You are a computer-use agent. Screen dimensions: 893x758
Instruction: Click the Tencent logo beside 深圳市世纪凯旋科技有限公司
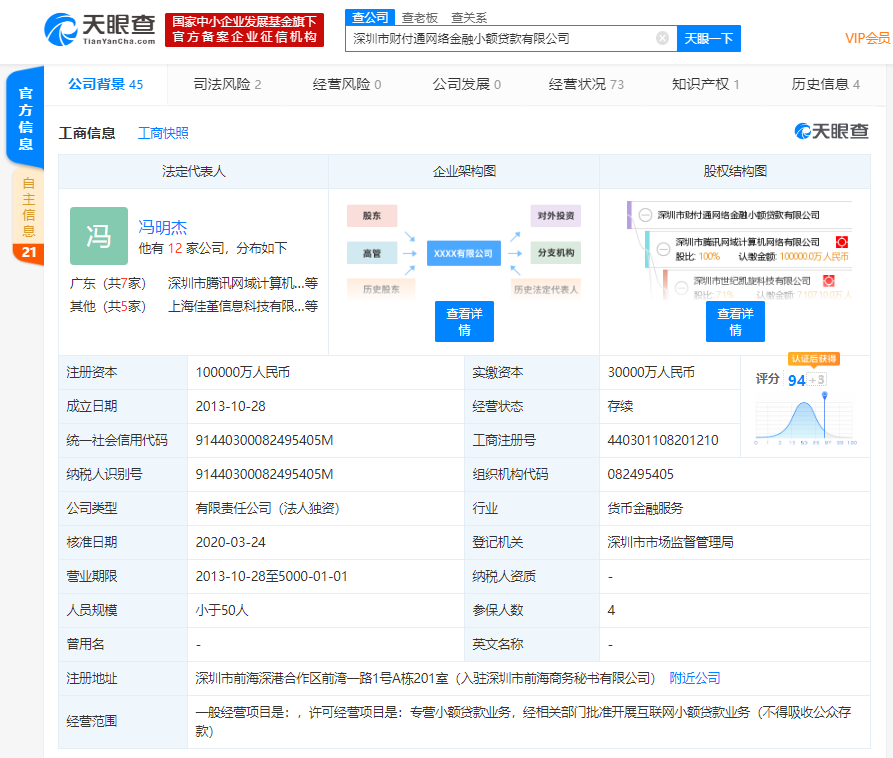(x=828, y=279)
